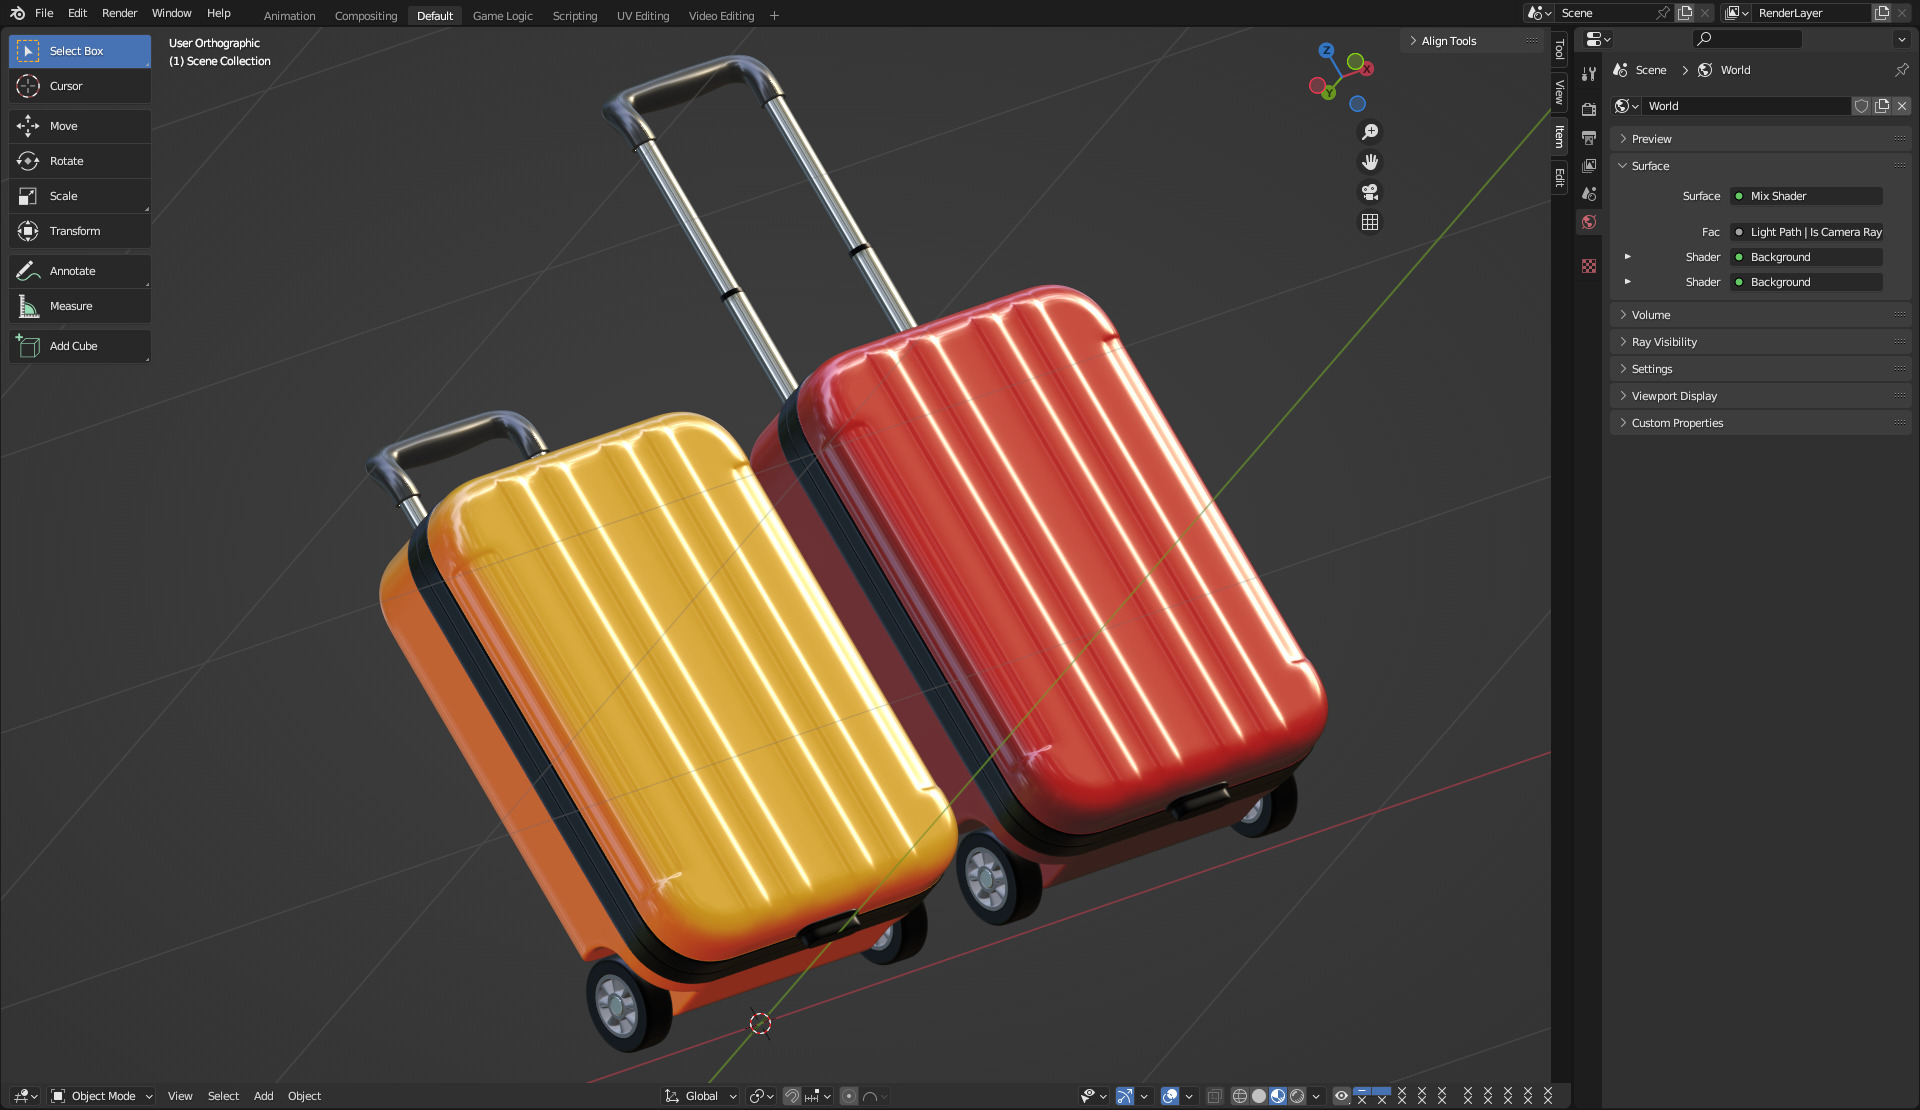Pick the Measure tool
Screen dimensions: 1920x1110
[80, 306]
